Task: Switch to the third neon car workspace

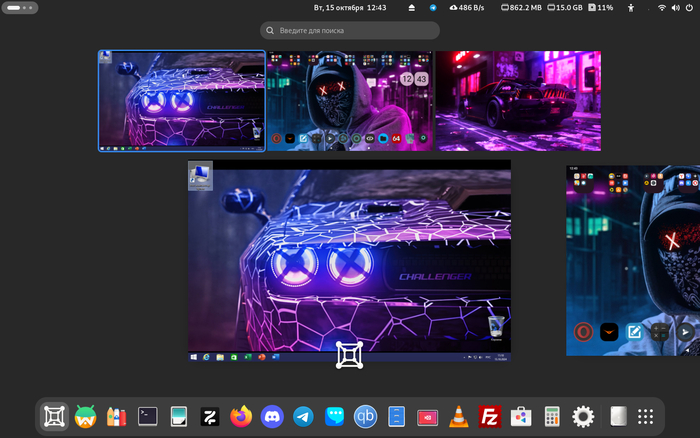Action: pos(518,101)
